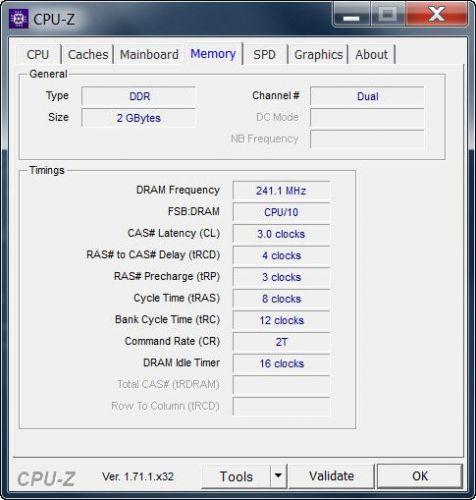This screenshot has height=500, width=476.
Task: Click the version text Ver. 1.71.1.x32
Action: [138, 476]
